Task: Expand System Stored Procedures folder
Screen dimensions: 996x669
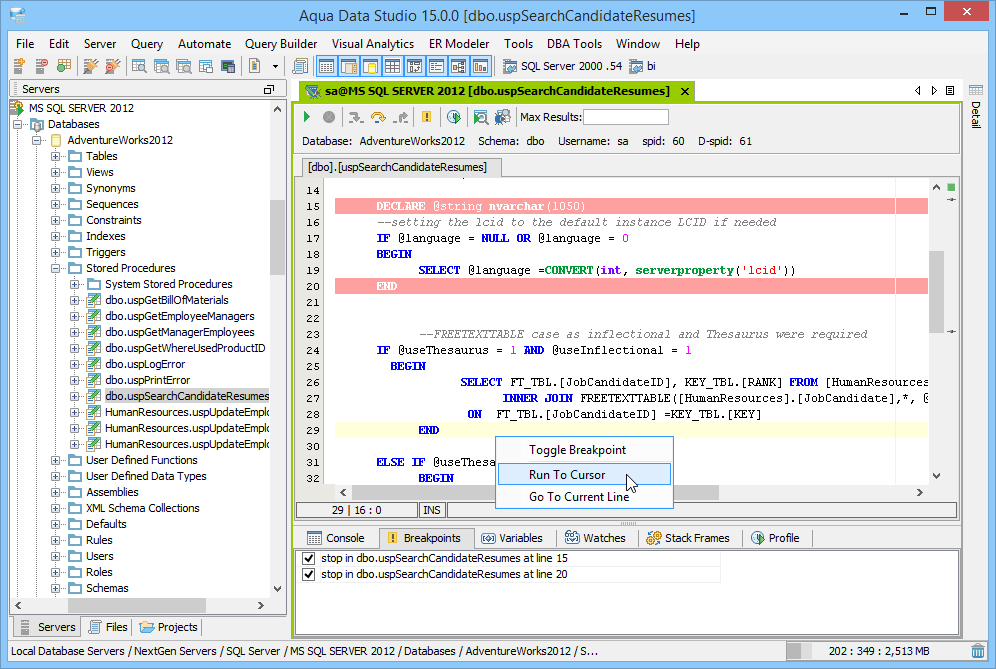Action: click(74, 285)
